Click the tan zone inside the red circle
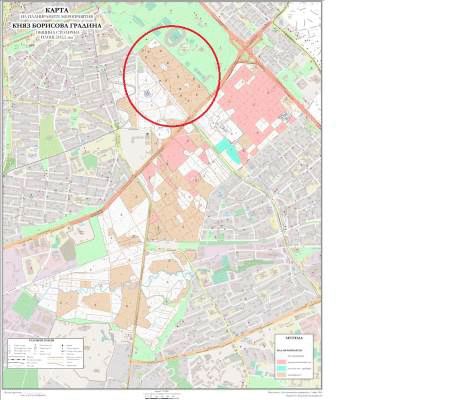Viewport: 471px width, 400px height. pyautogui.click(x=173, y=78)
